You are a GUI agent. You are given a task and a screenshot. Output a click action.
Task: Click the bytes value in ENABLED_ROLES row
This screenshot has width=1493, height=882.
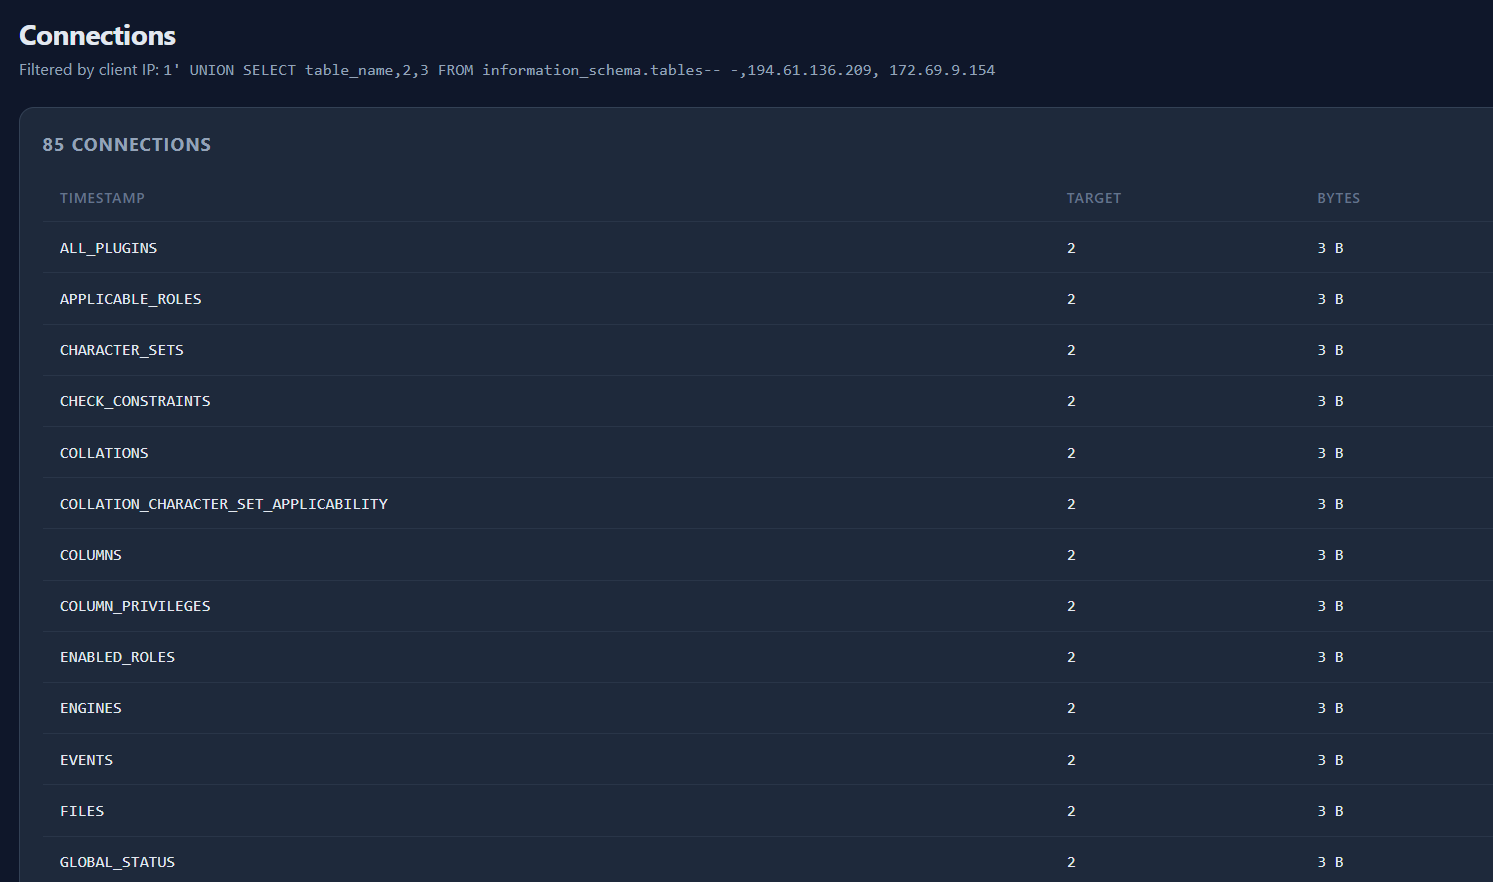1330,657
